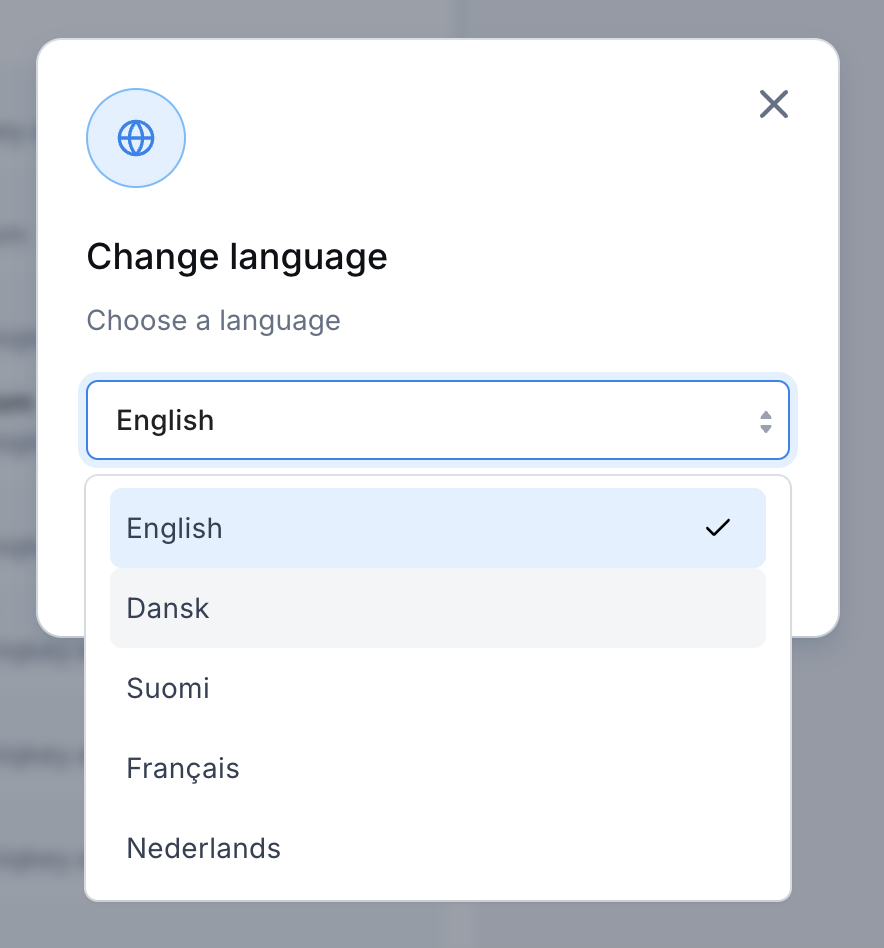Select Dansk from the language list
The width and height of the screenshot is (884, 948).
click(438, 608)
